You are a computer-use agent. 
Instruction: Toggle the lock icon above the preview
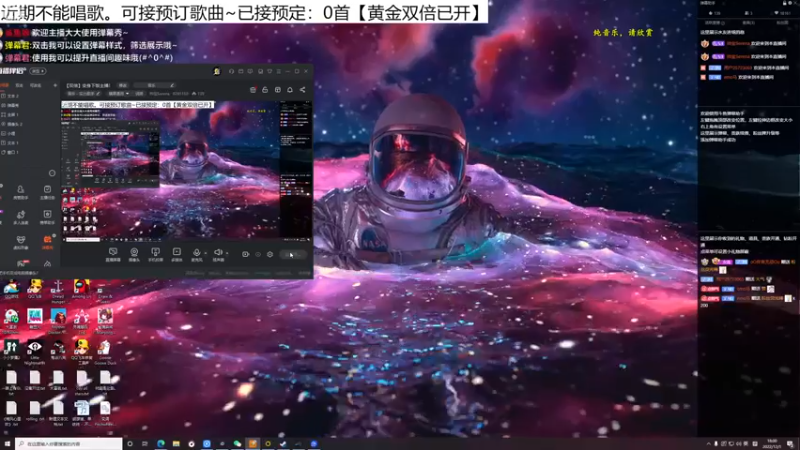click(x=265, y=90)
